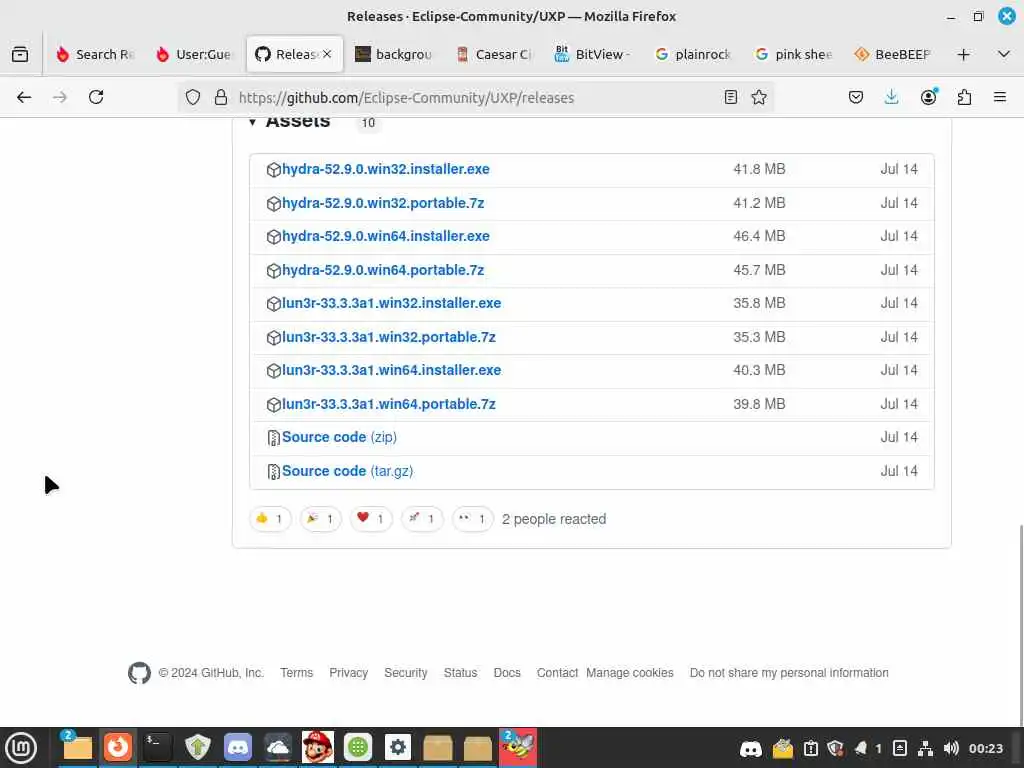
Task: Open Firefox account menu
Action: point(928,97)
